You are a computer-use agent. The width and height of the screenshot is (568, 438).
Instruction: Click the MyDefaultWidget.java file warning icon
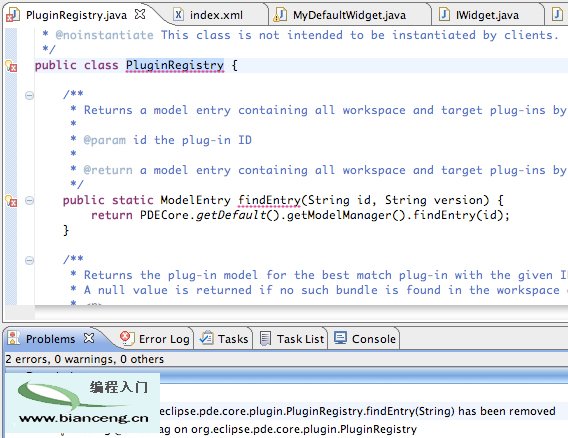[x=280, y=15]
